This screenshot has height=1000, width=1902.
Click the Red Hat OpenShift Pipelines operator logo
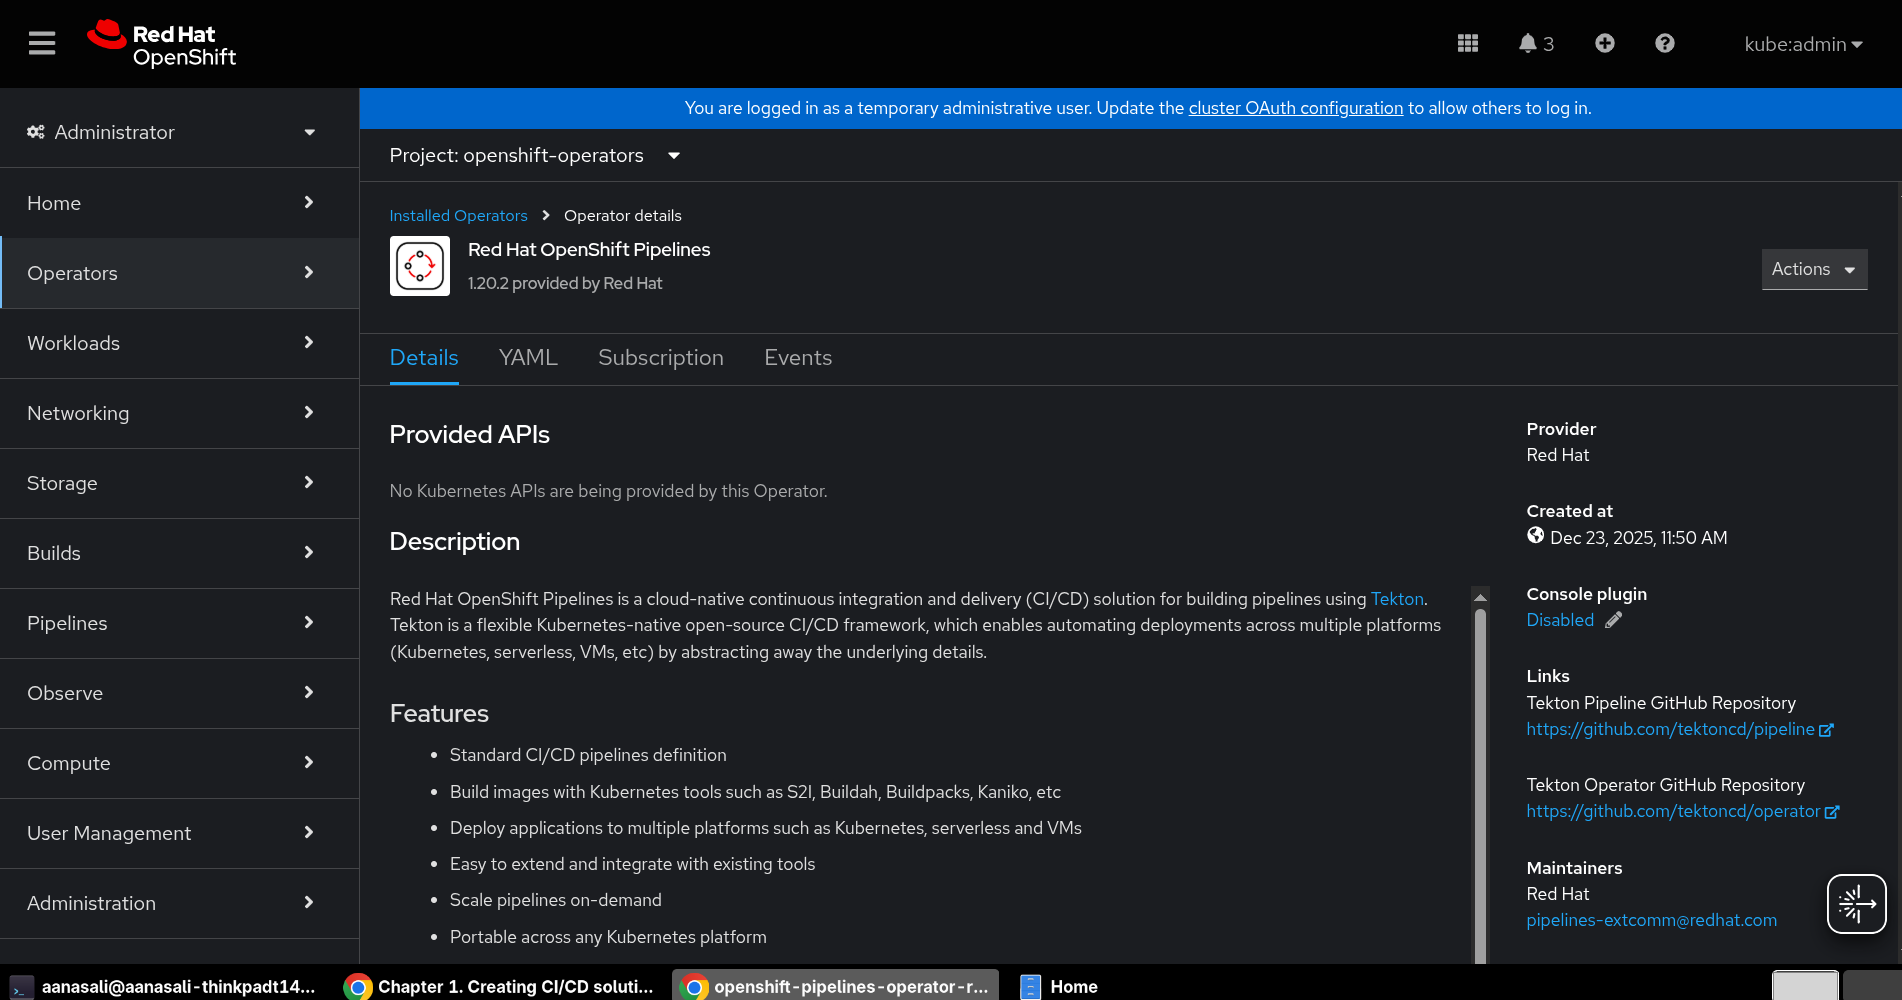(x=420, y=266)
